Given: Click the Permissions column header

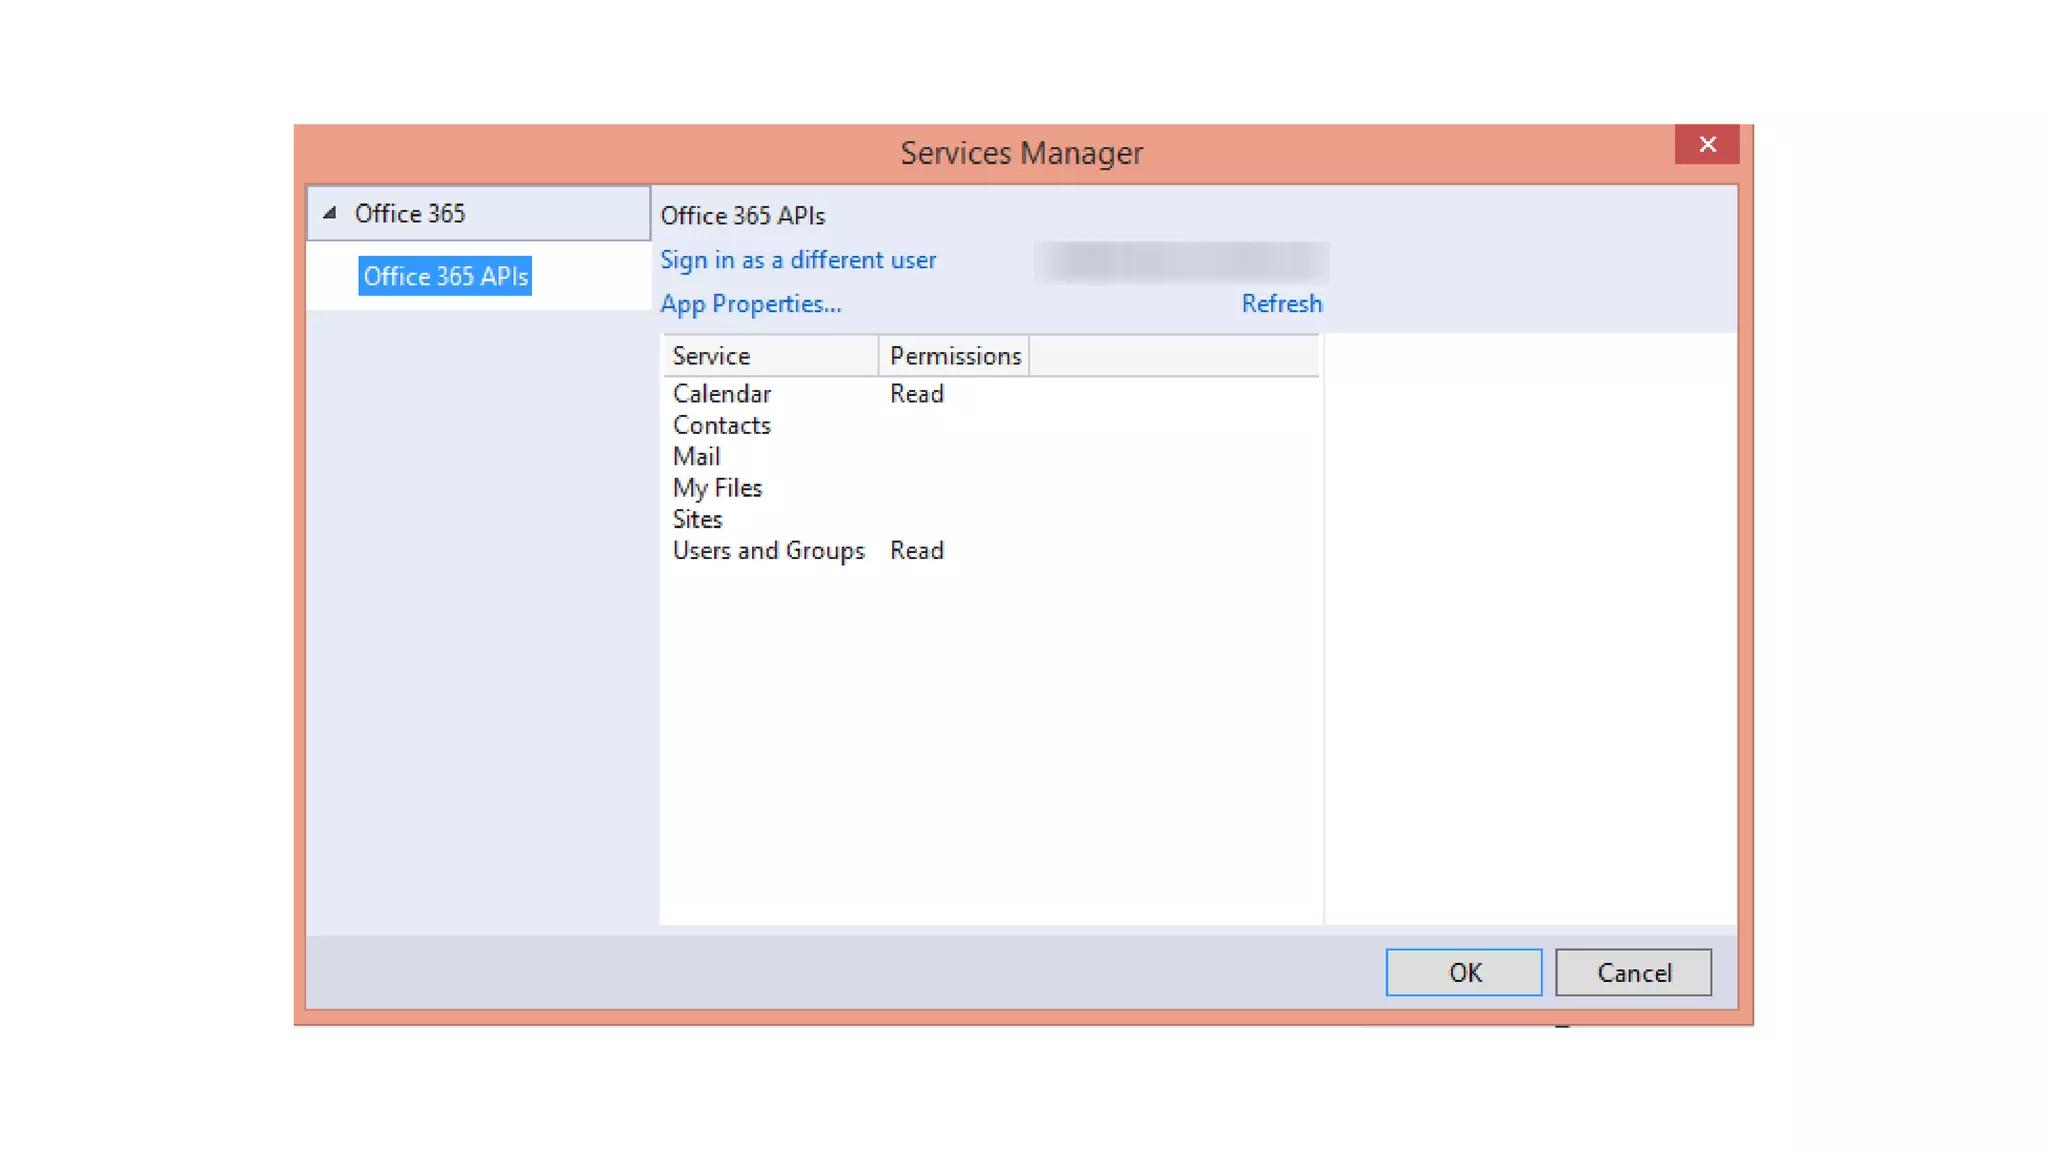Looking at the screenshot, I should 955,356.
